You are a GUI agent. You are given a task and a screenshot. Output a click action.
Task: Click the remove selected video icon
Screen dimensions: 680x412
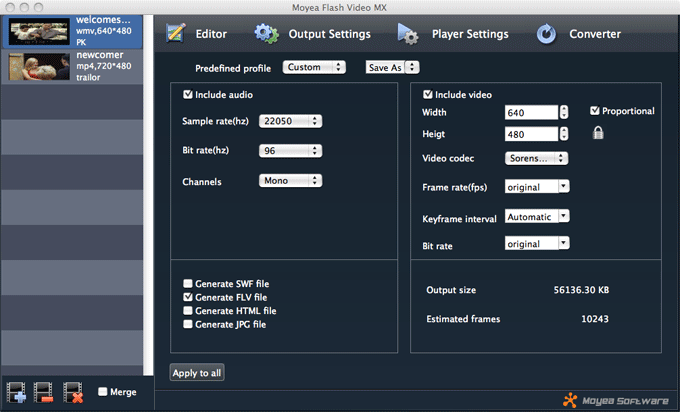tap(44, 391)
